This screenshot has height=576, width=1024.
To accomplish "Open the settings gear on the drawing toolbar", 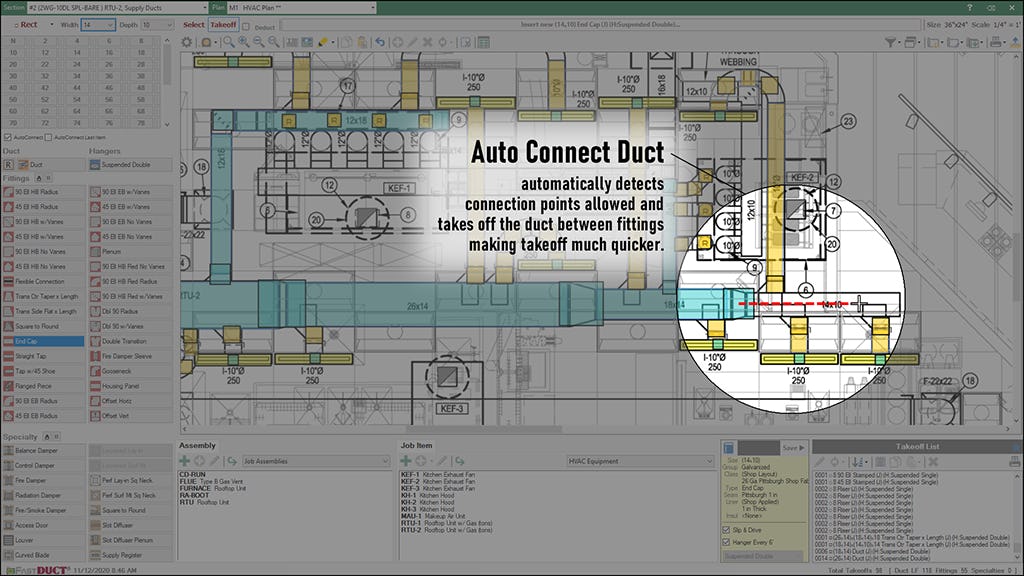I will [x=188, y=42].
